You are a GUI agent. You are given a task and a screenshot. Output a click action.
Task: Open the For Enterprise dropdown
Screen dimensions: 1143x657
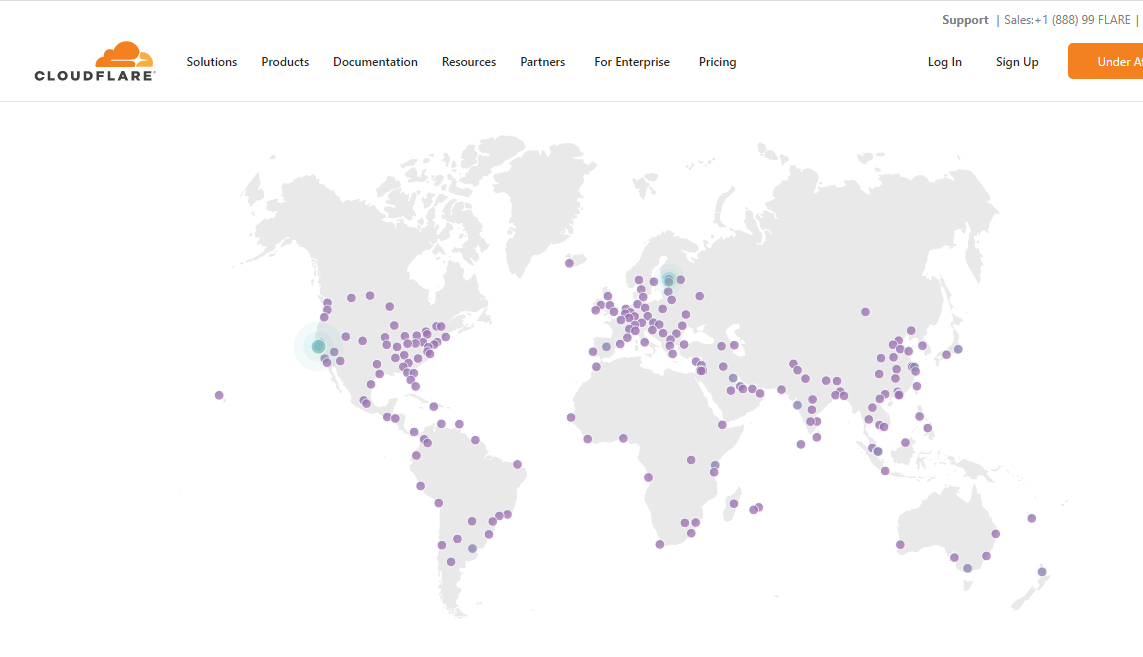click(632, 62)
